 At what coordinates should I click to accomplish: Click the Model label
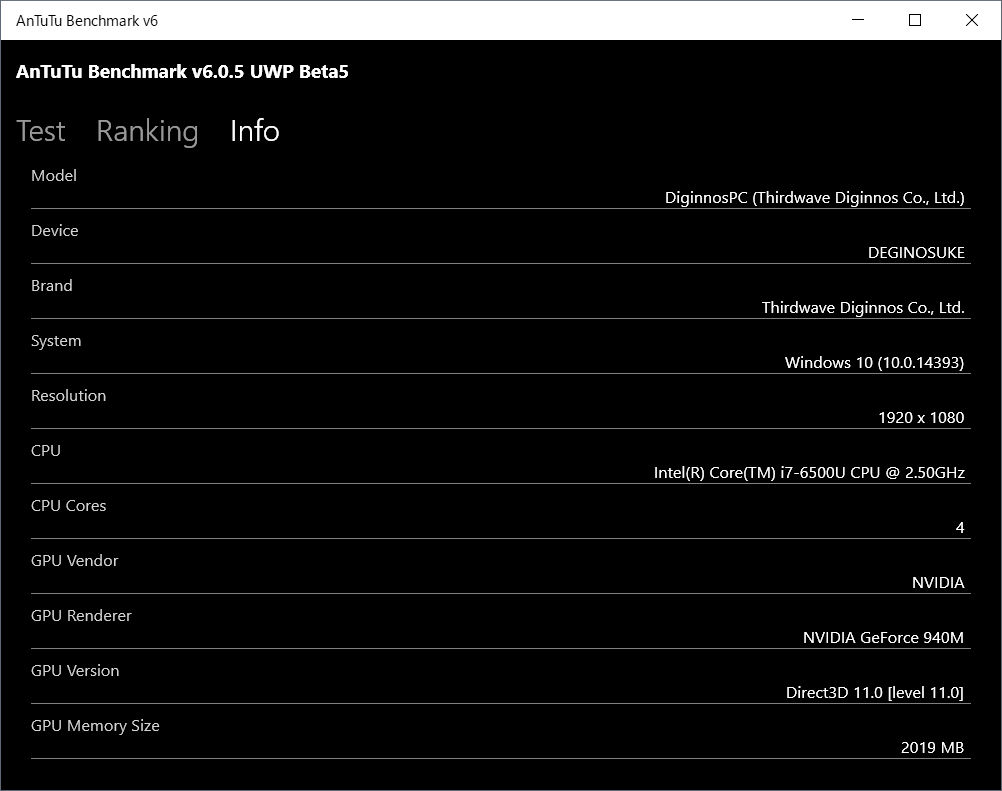click(x=54, y=176)
